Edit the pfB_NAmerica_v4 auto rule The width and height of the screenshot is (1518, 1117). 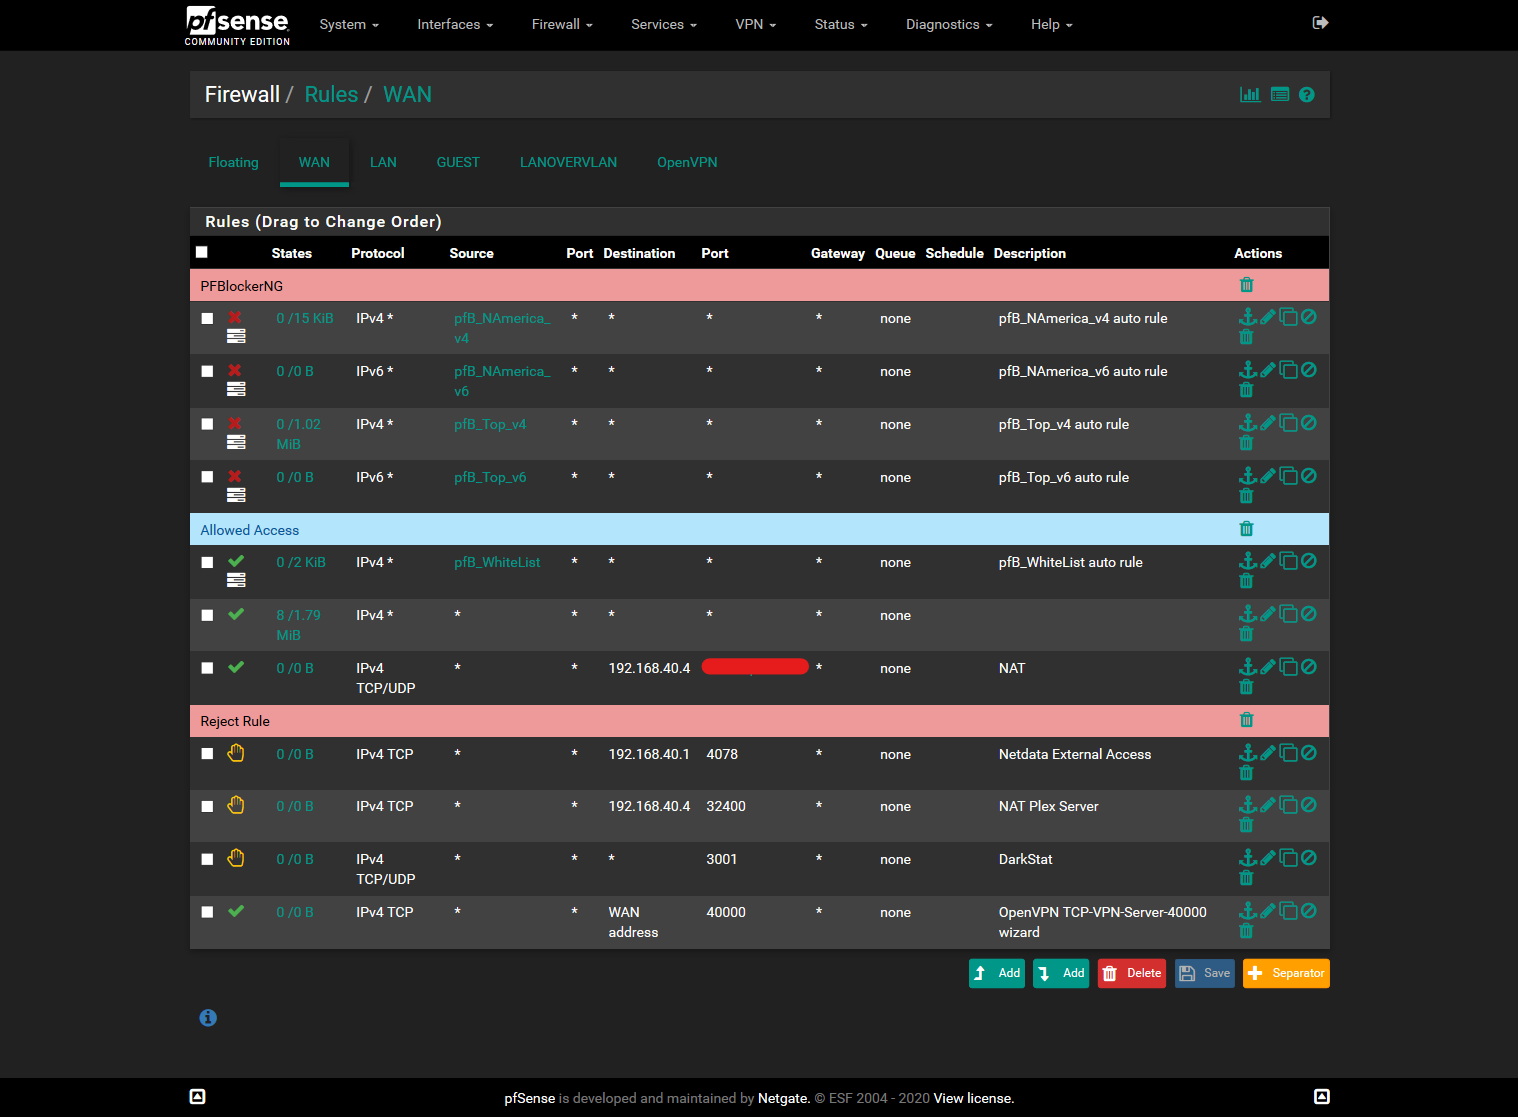click(x=1268, y=317)
